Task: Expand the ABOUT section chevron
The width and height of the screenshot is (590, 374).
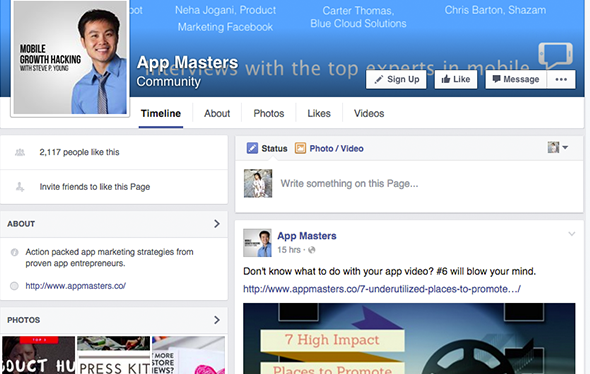Action: coord(217,224)
